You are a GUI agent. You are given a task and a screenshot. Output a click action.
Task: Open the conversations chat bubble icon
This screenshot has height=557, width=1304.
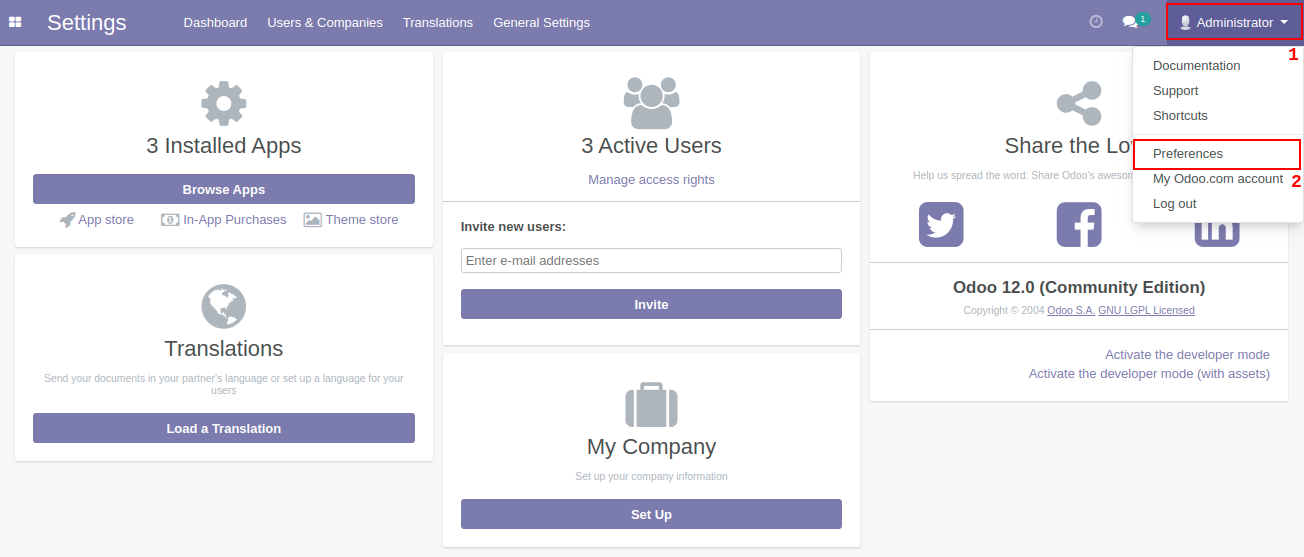[1130, 22]
